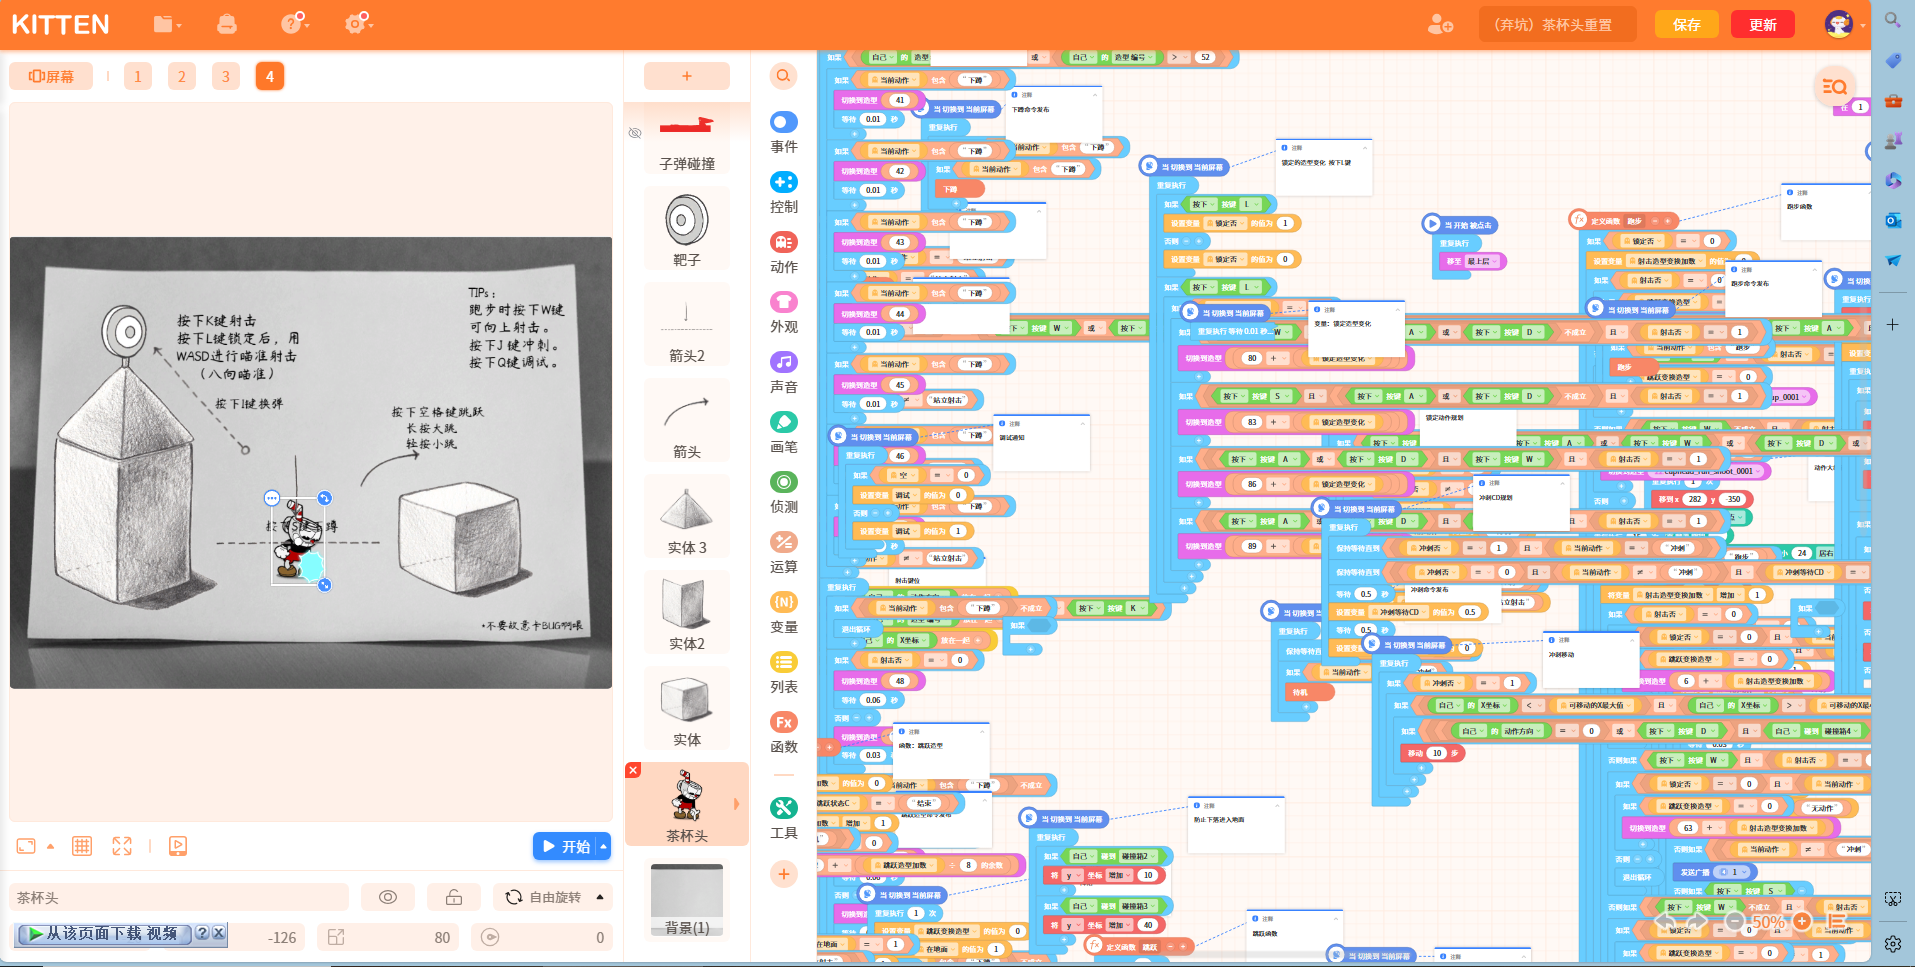Image resolution: width=1915 pixels, height=967 pixels.
Task: Expand the 开始 button options arrow
Action: click(603, 846)
